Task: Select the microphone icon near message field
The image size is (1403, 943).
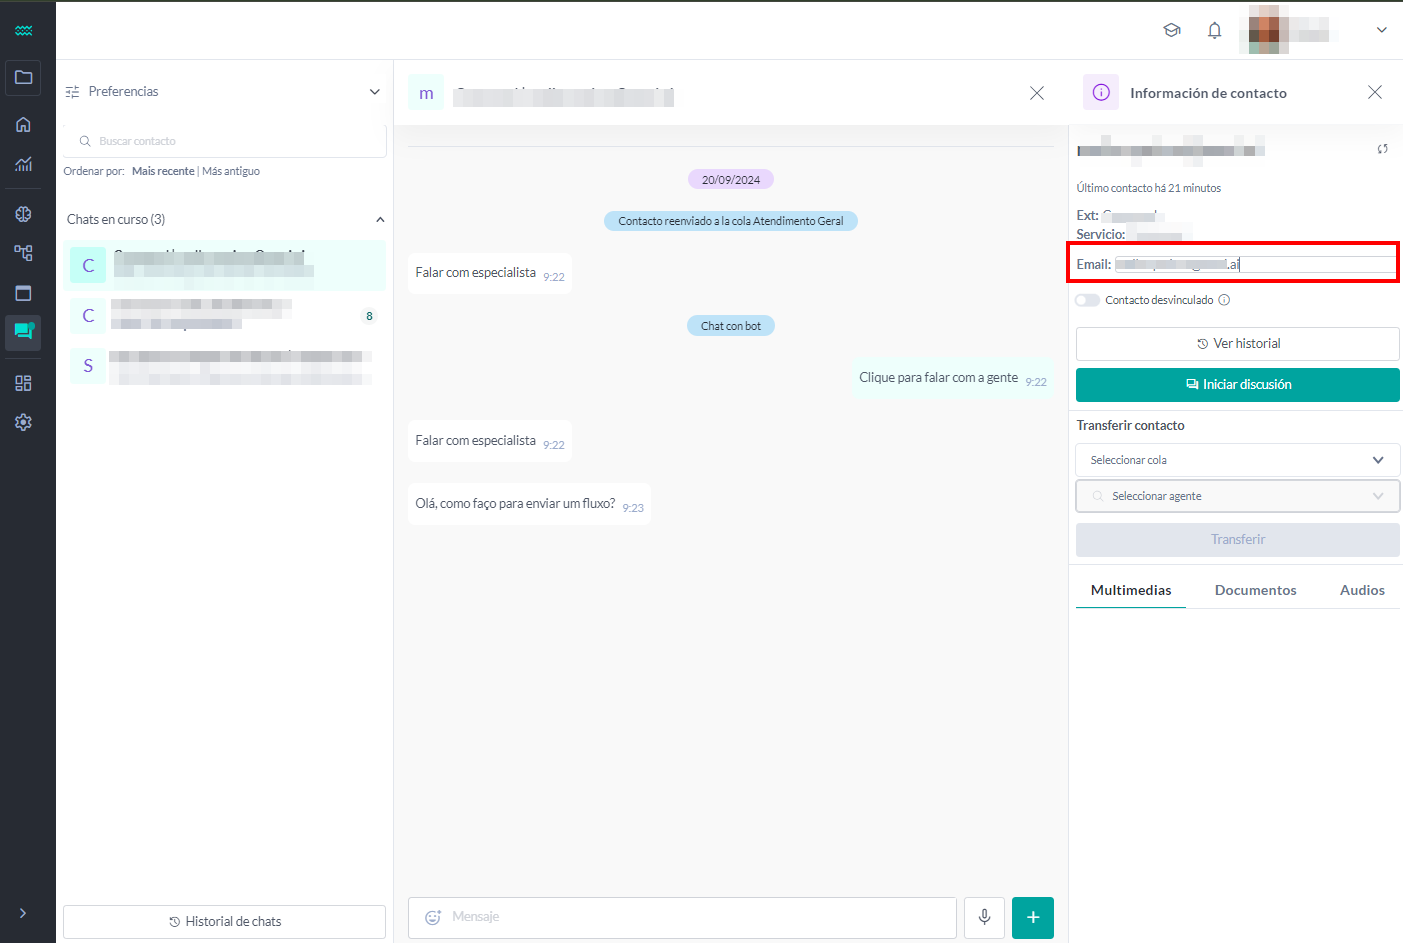Action: click(x=984, y=917)
